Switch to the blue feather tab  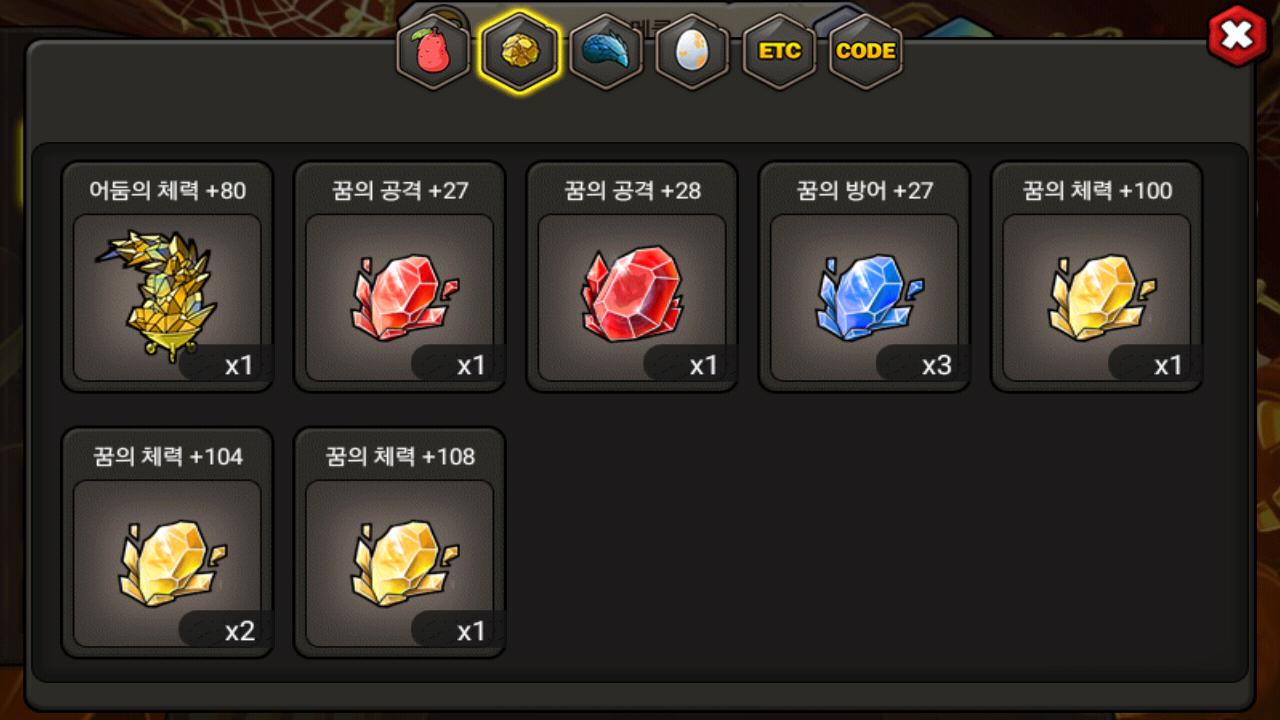click(x=605, y=52)
